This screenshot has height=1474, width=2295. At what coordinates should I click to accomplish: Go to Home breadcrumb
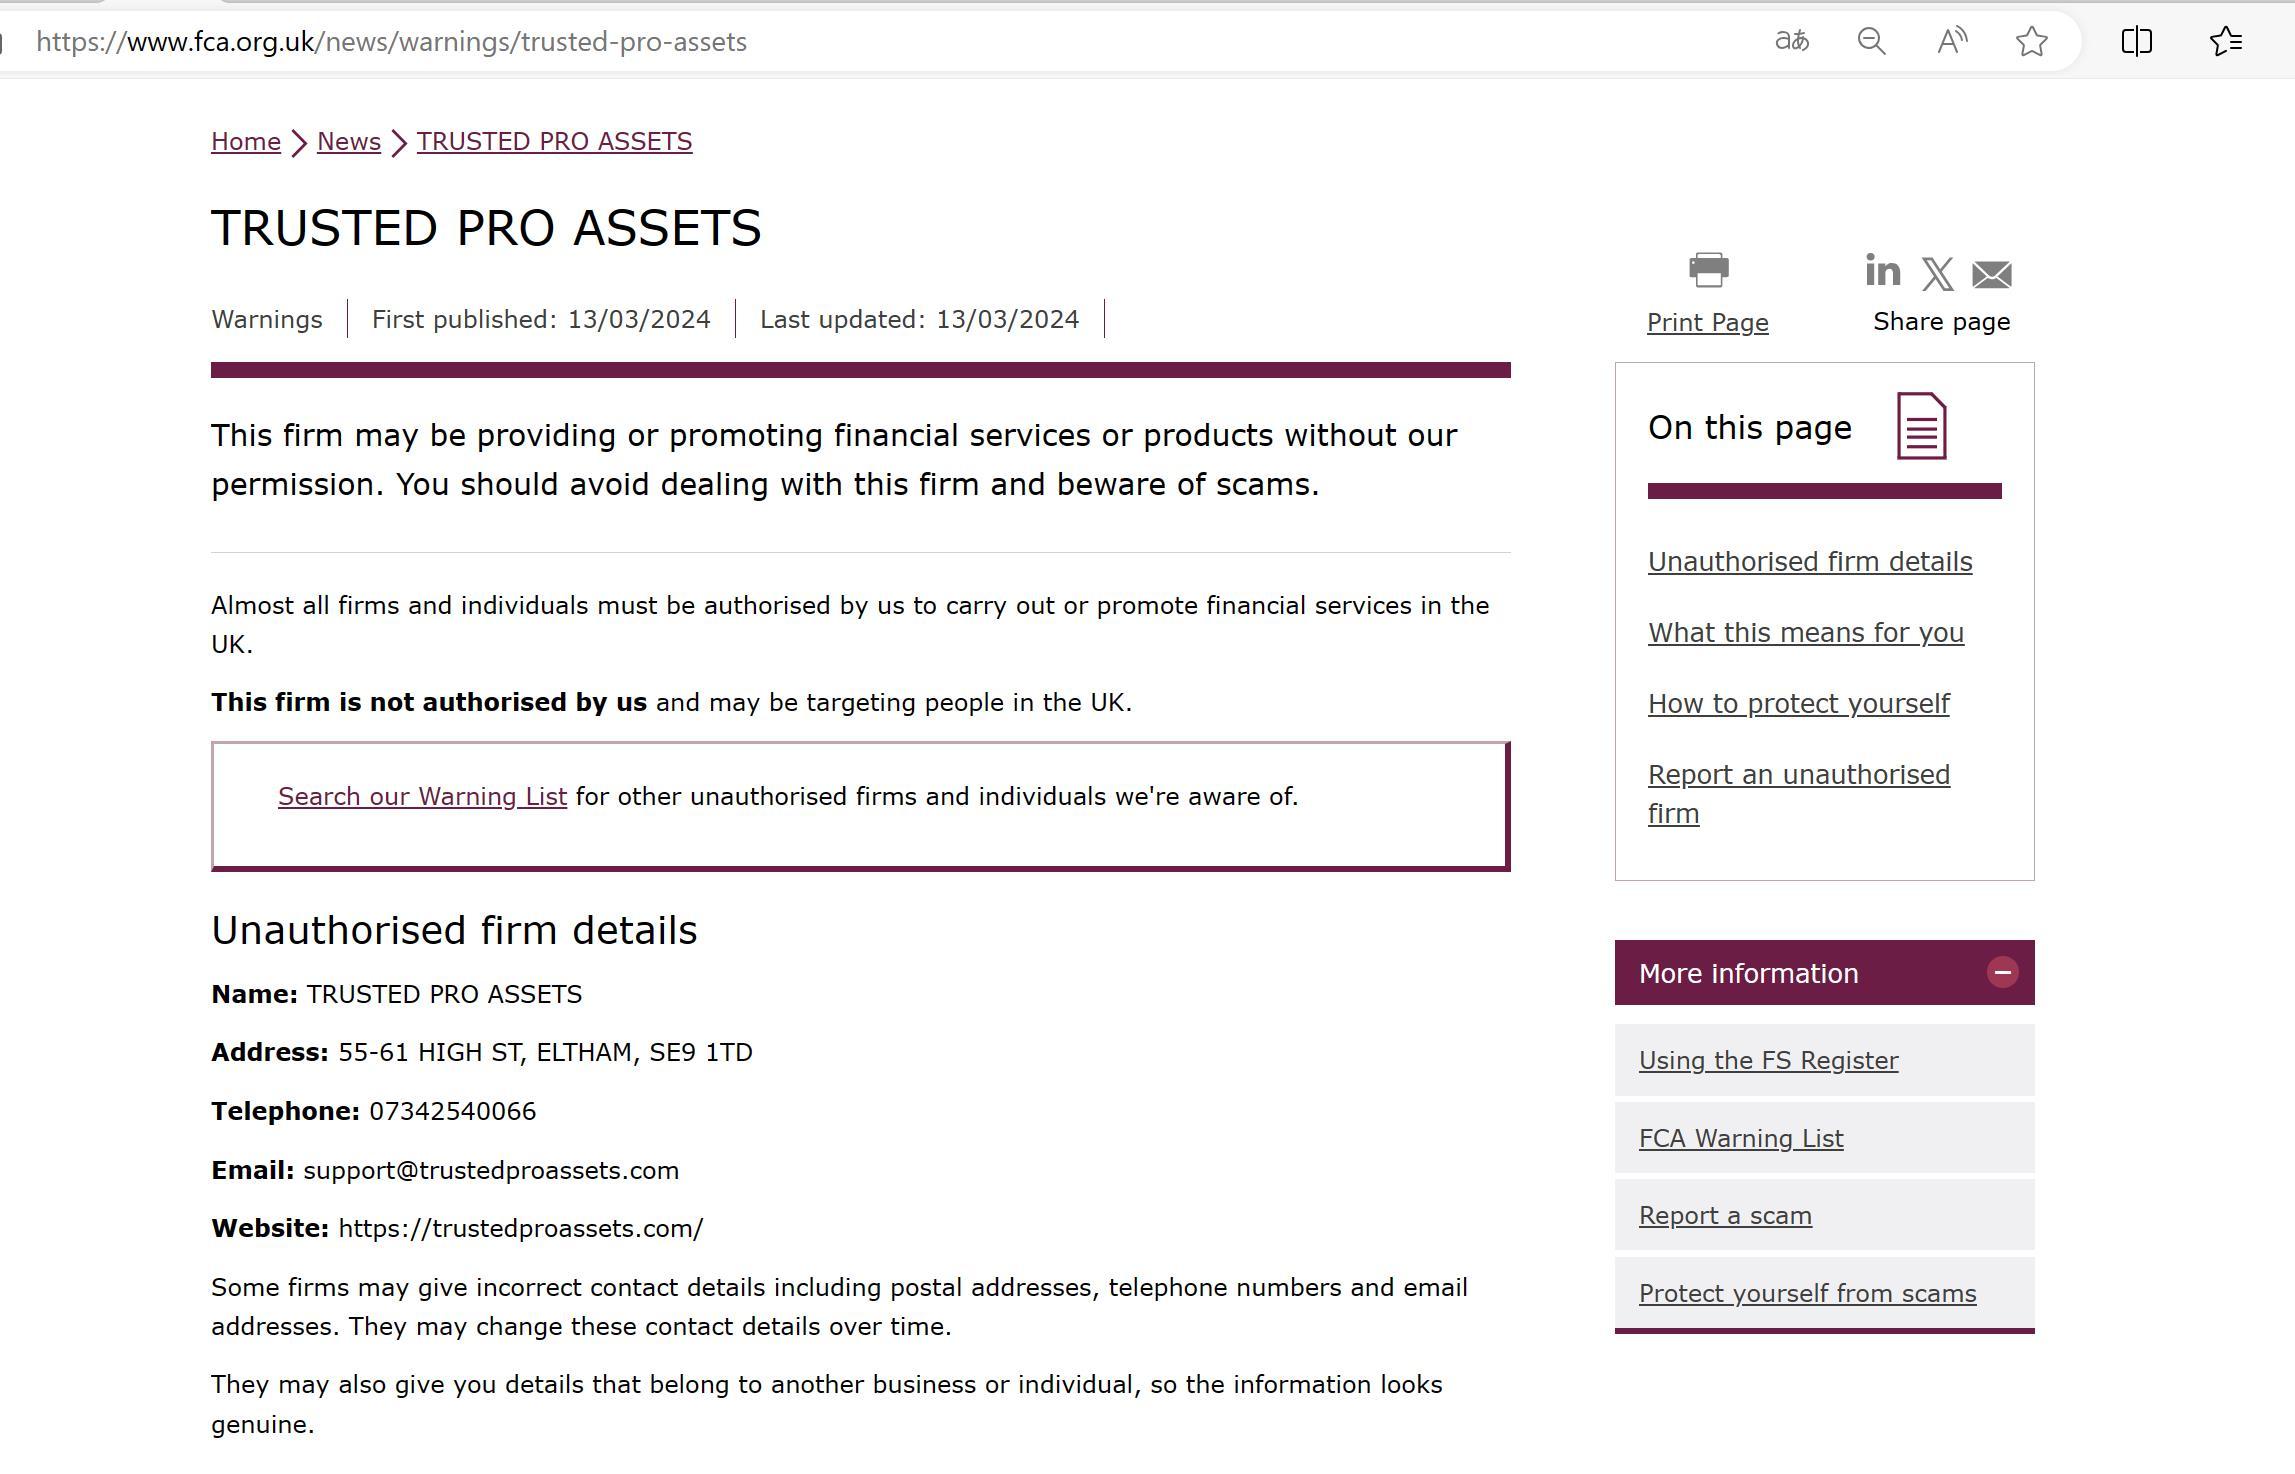(x=246, y=142)
